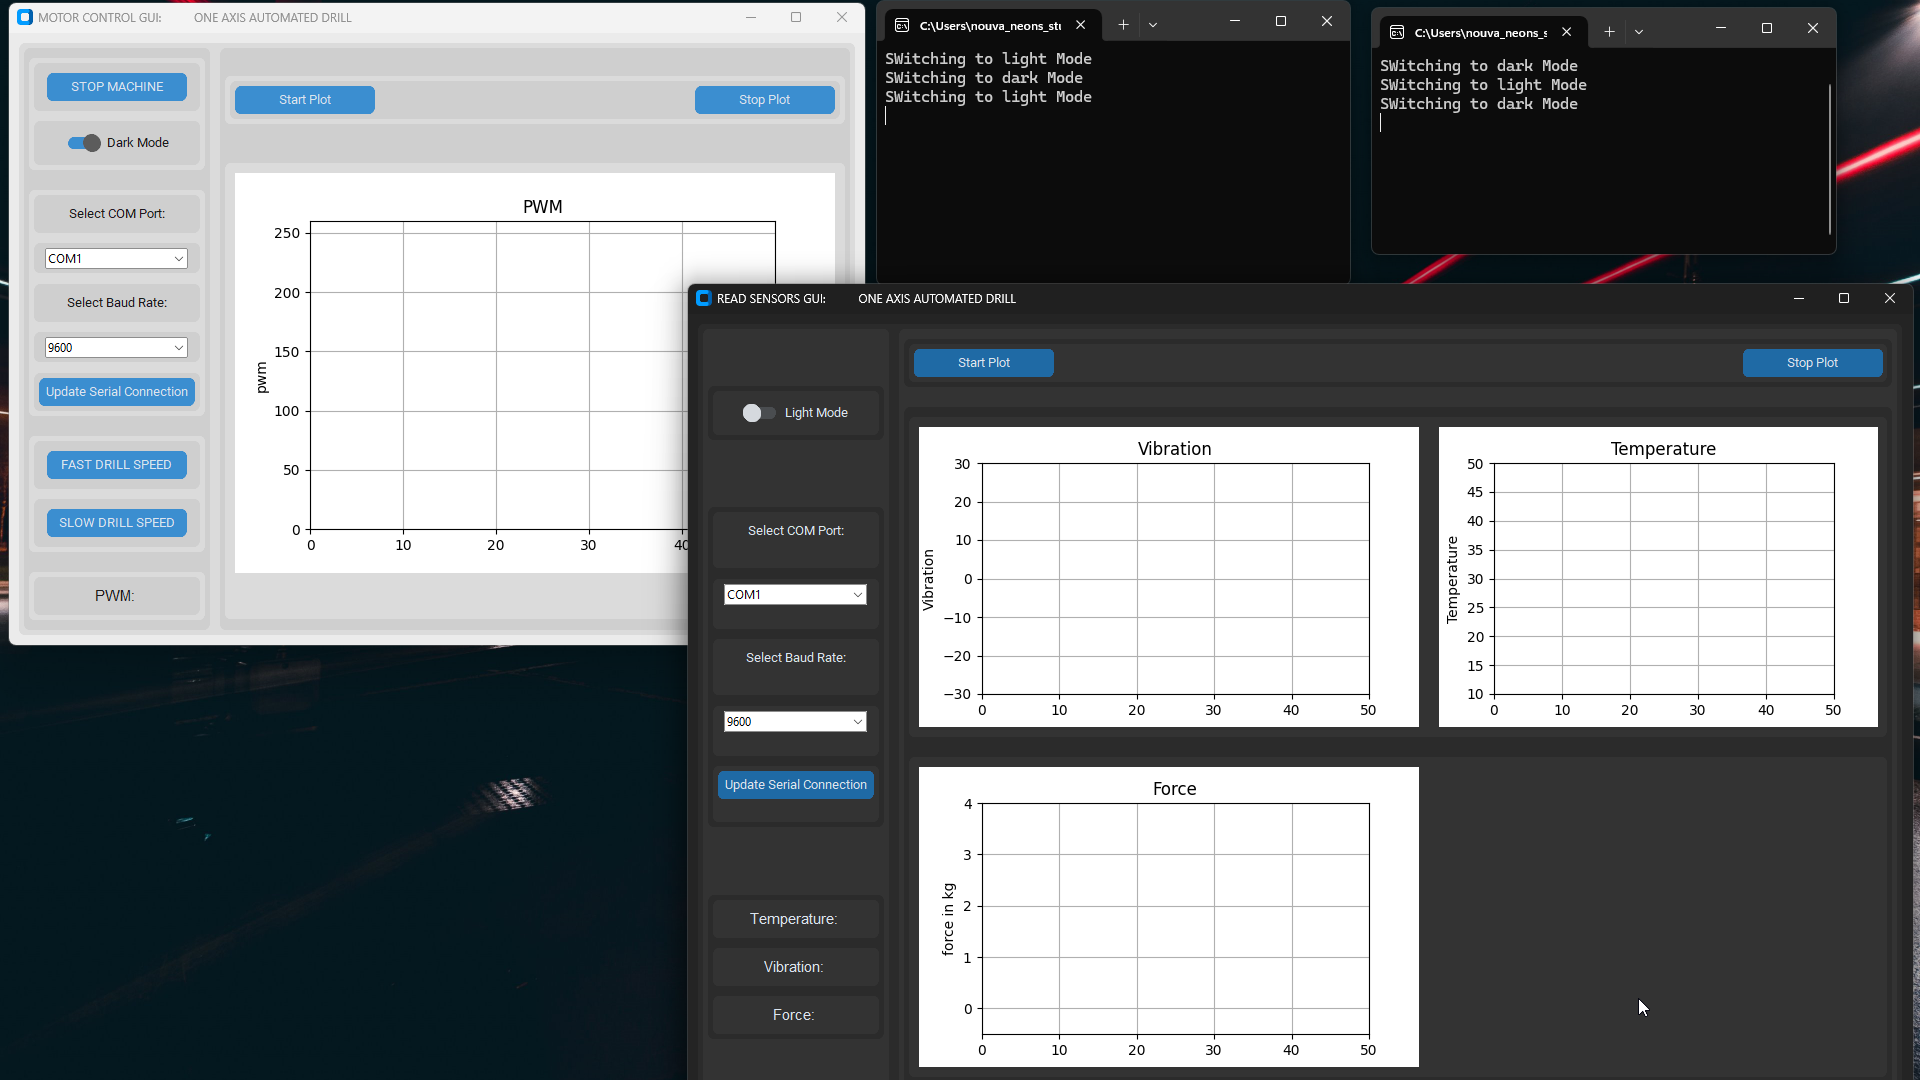Click the Read Sensors GUI window icon

click(x=703, y=298)
